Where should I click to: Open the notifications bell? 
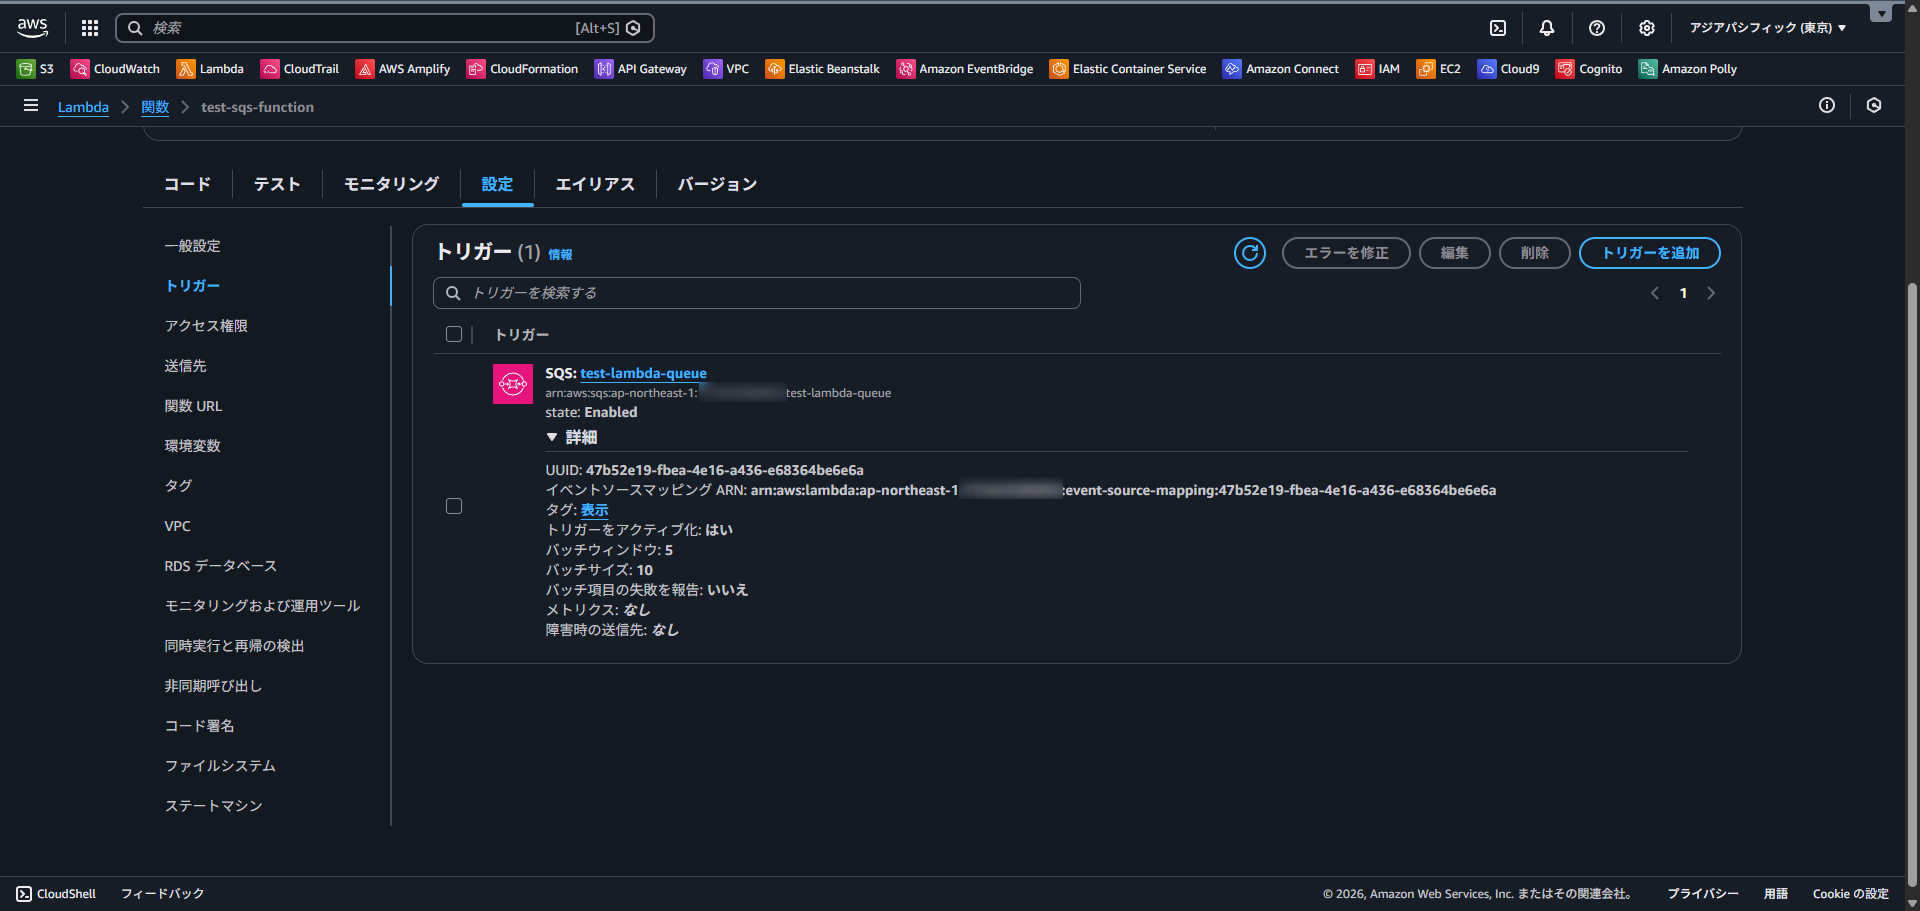(1547, 28)
